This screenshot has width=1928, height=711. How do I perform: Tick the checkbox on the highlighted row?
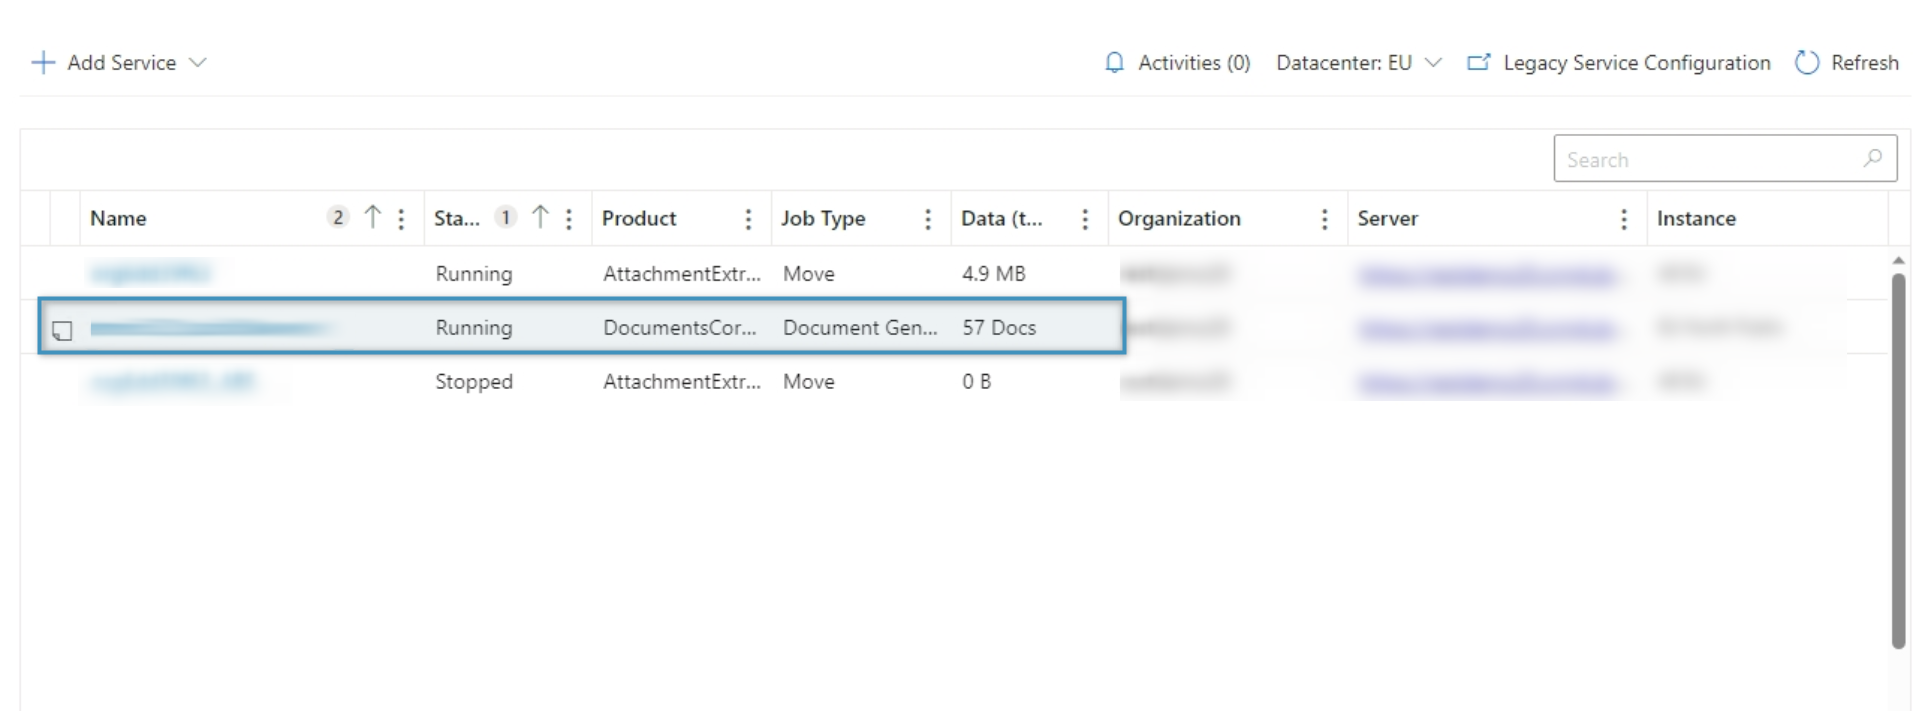click(62, 329)
